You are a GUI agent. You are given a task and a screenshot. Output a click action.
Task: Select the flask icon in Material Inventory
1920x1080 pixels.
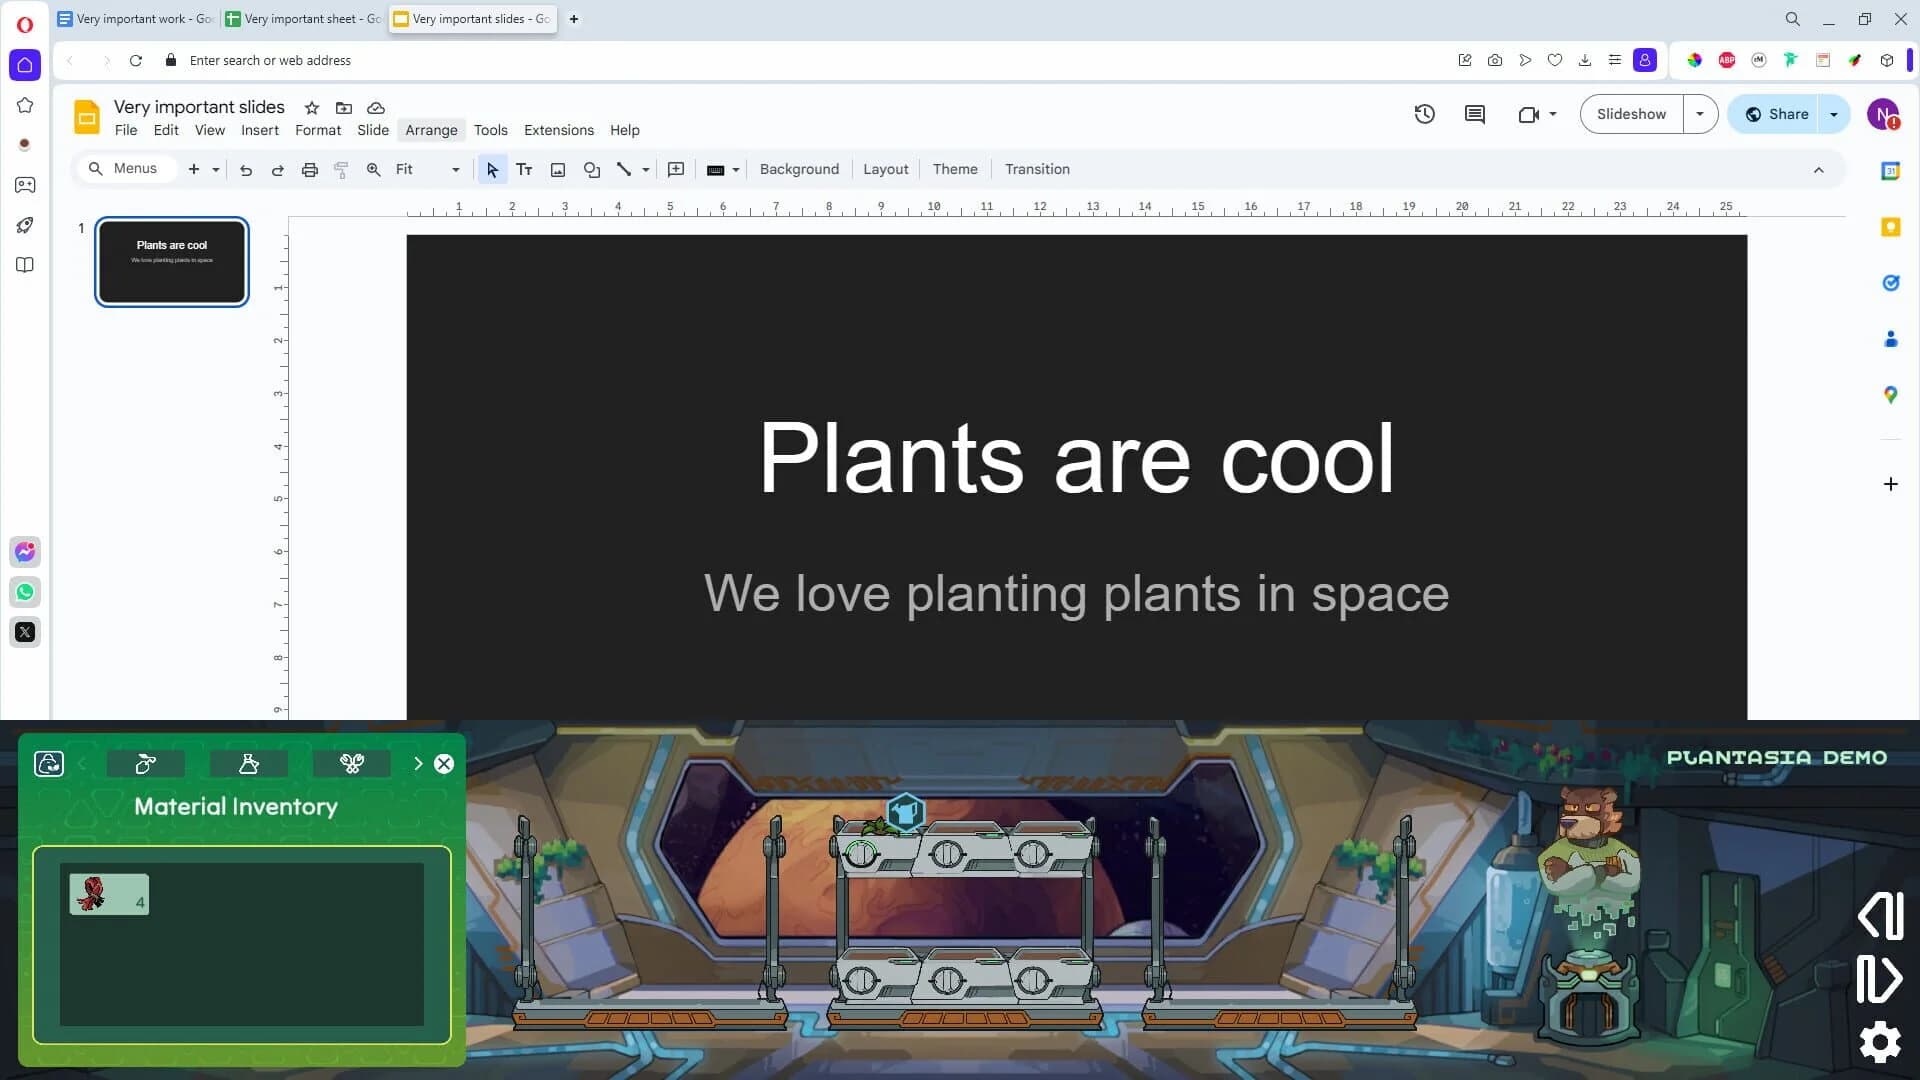pos(248,763)
